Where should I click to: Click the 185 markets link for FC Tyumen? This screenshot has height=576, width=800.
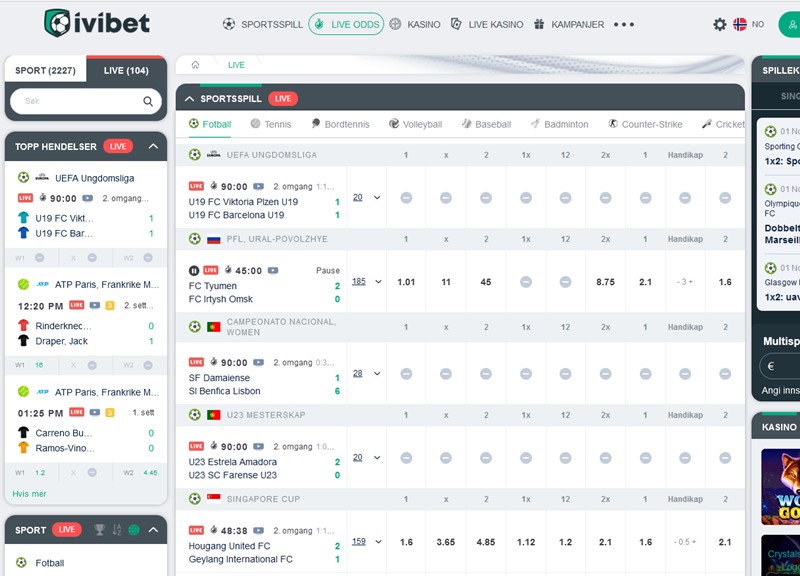(x=359, y=282)
